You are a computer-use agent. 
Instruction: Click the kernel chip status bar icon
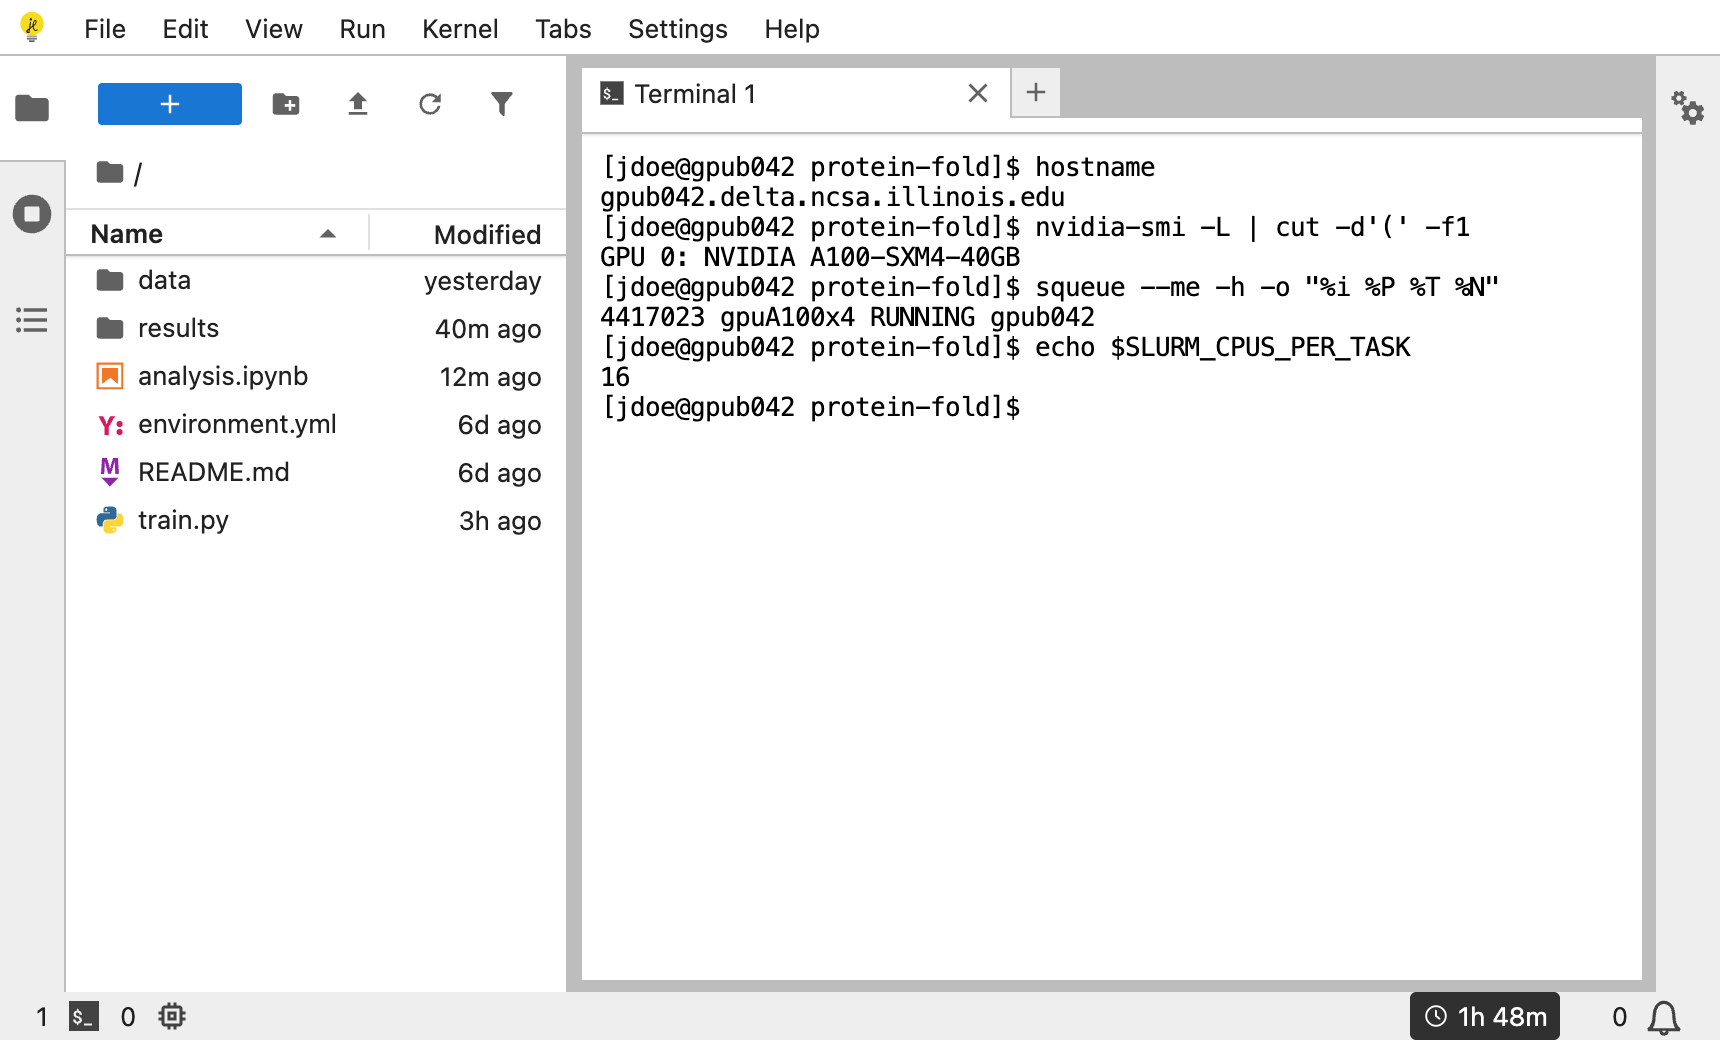click(172, 1017)
